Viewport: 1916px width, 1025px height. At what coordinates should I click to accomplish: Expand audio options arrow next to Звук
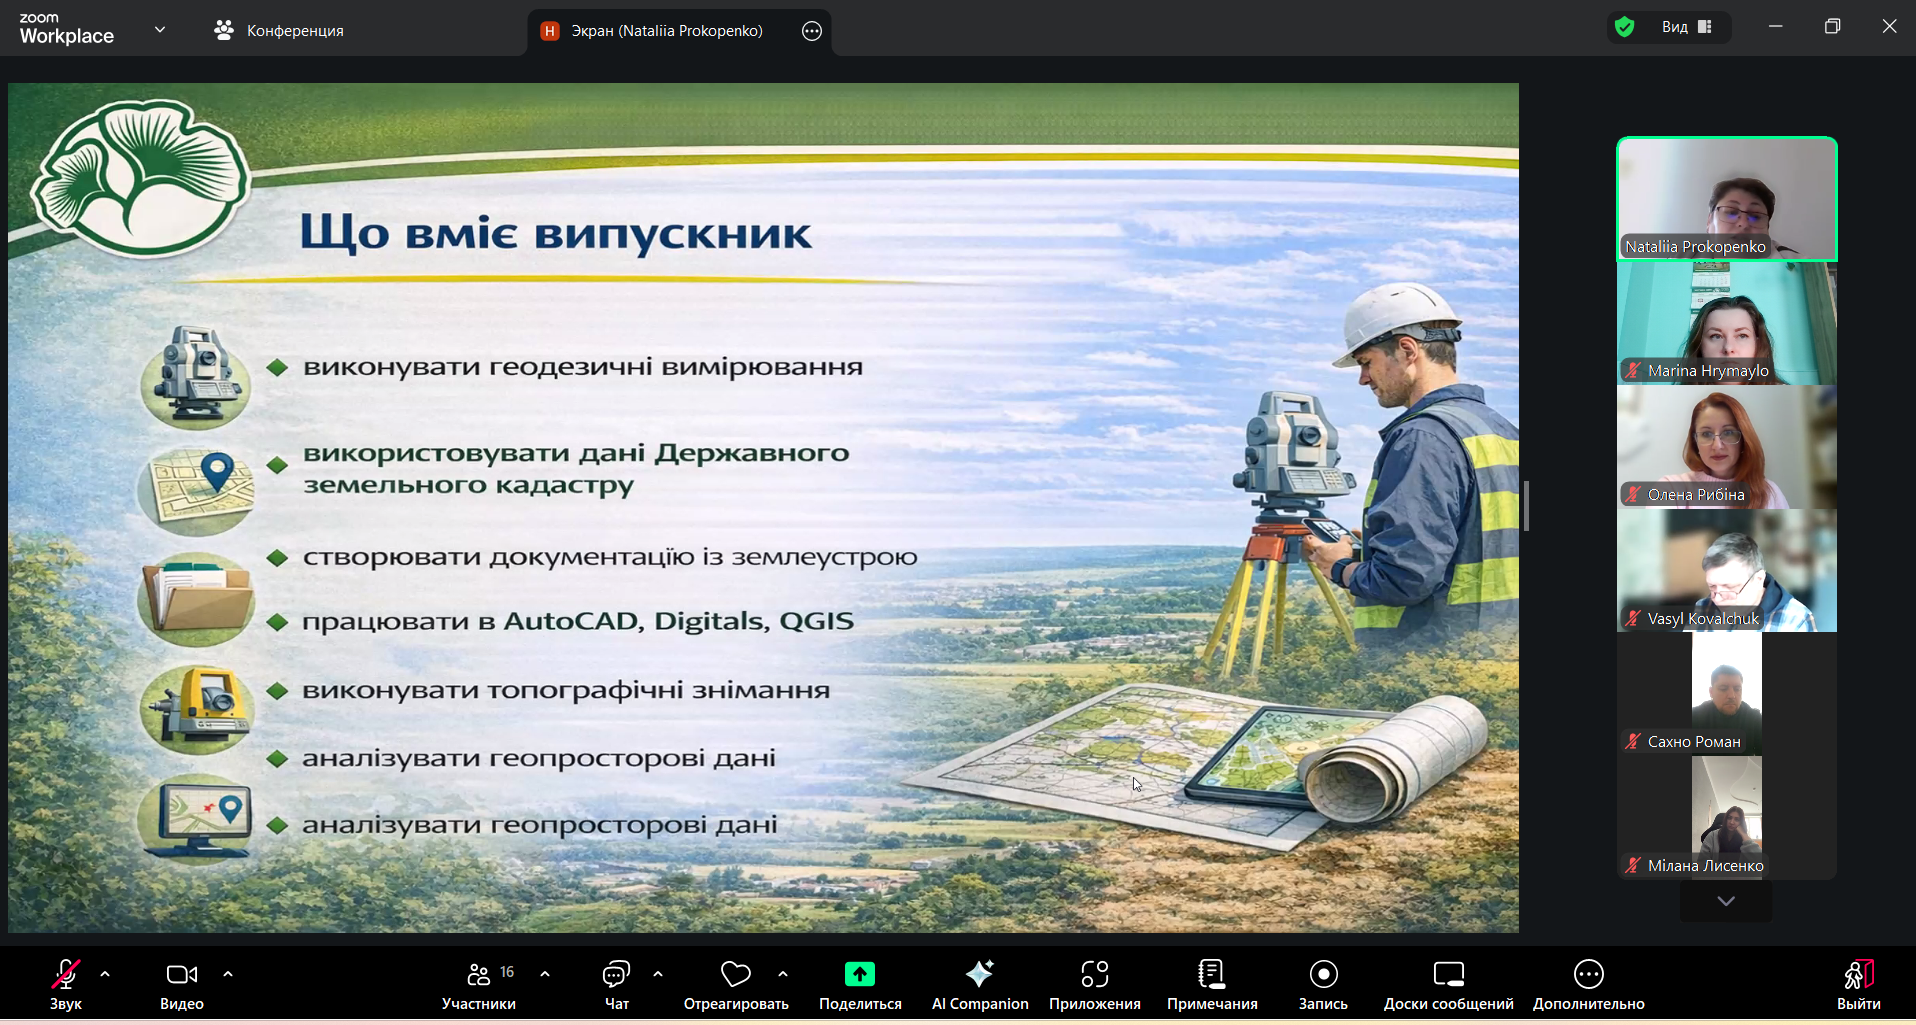pyautogui.click(x=105, y=973)
